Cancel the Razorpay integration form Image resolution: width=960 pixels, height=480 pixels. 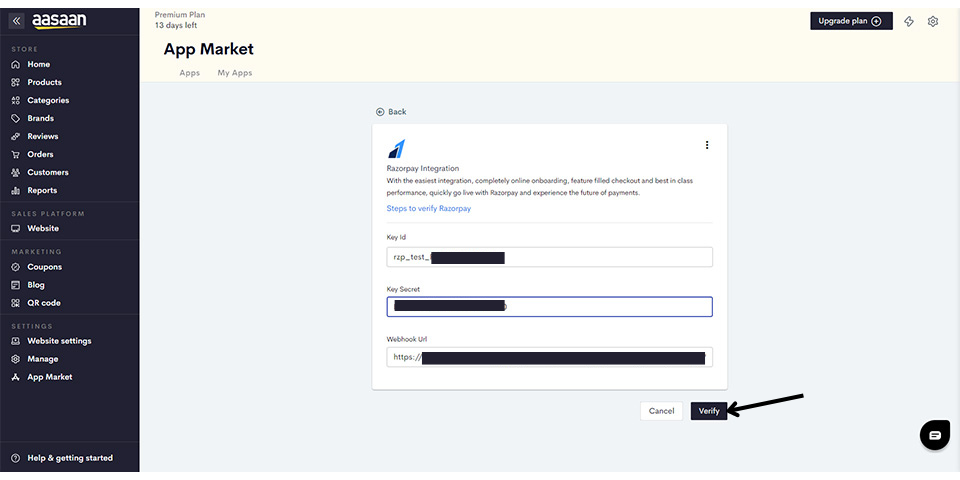tap(661, 411)
